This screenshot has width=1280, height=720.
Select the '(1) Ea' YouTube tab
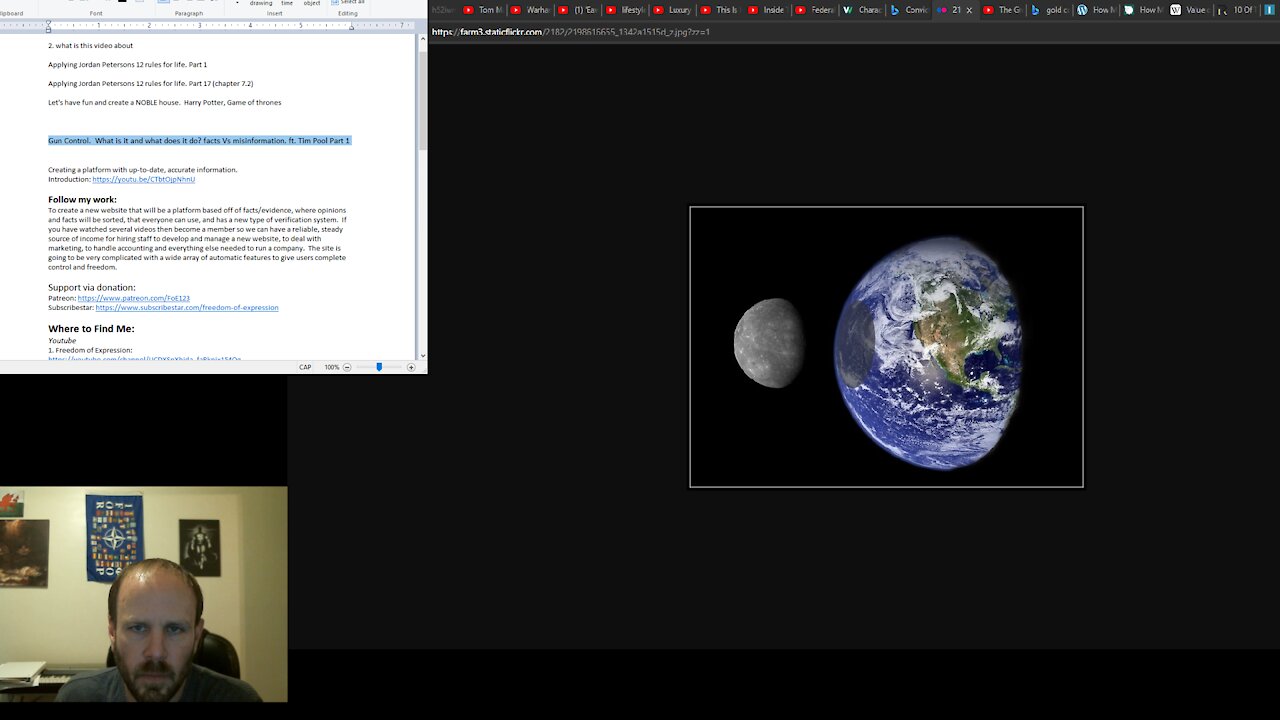click(578, 10)
